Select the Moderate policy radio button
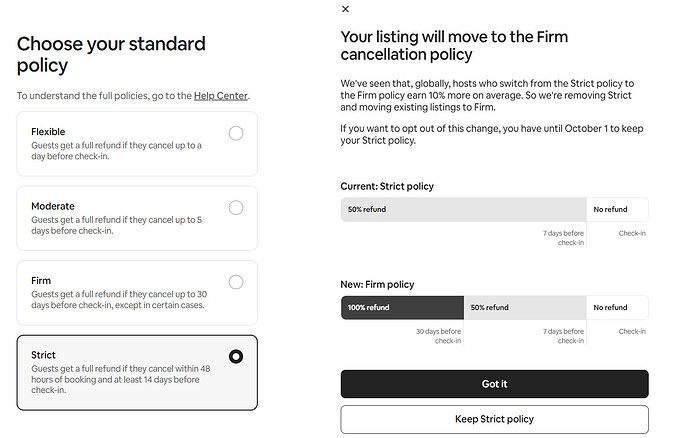Viewport: 690px width, 438px height. coord(236,207)
